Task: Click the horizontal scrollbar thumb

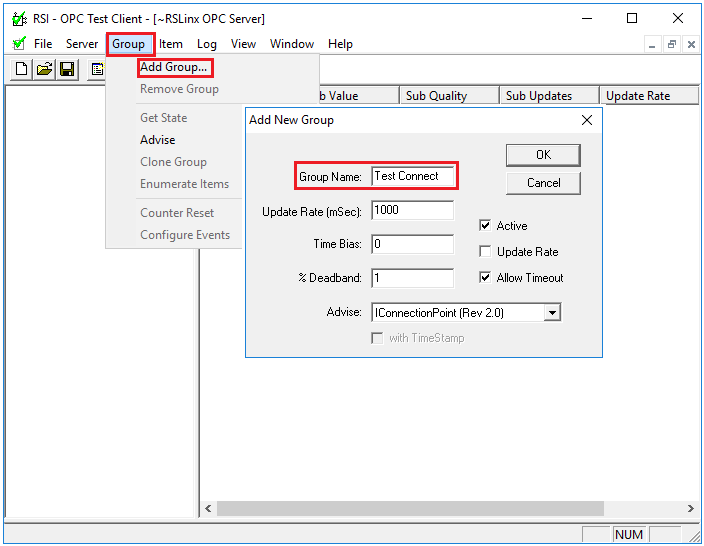Action: [x=410, y=508]
